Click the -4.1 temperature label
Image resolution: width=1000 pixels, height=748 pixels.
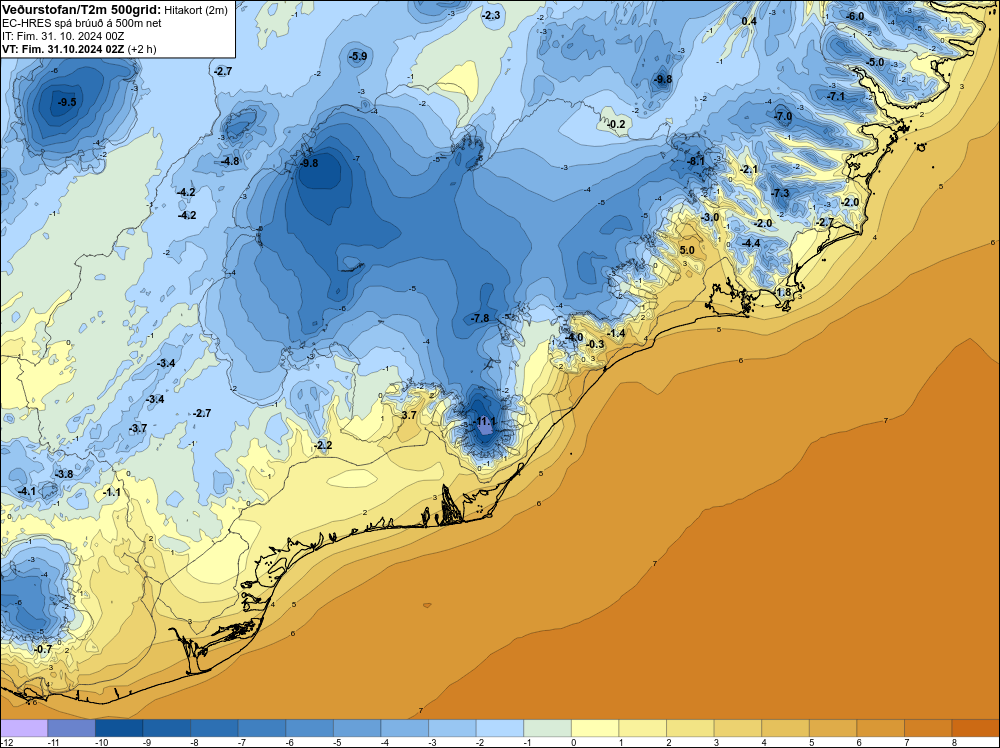tap(26, 492)
